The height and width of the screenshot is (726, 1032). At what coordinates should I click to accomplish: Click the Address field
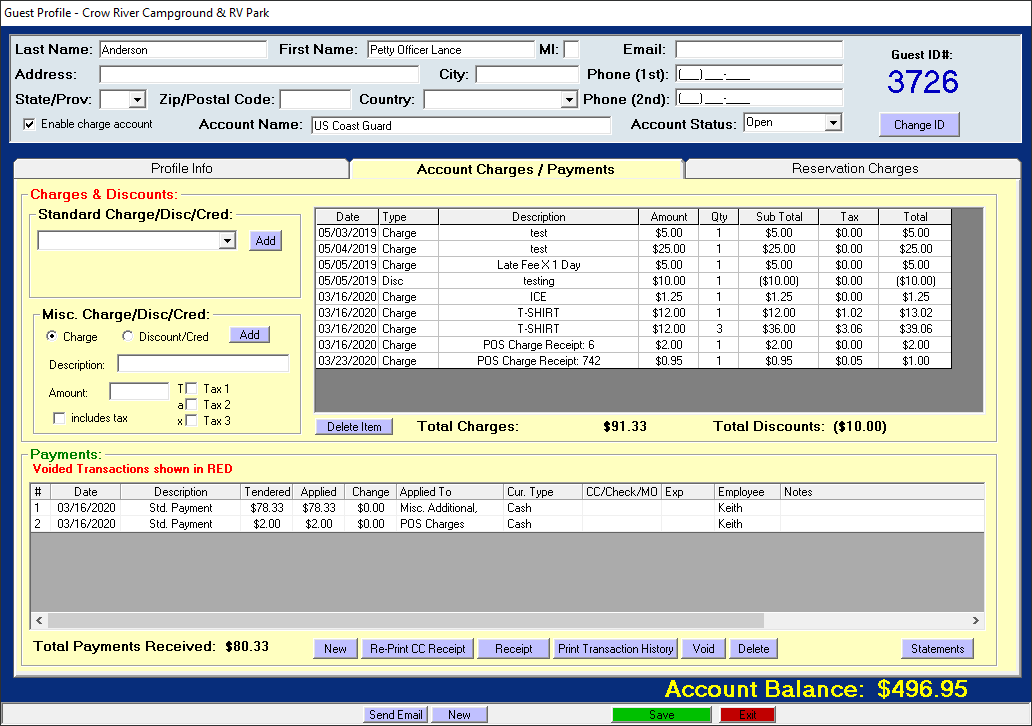pyautogui.click(x=259, y=74)
